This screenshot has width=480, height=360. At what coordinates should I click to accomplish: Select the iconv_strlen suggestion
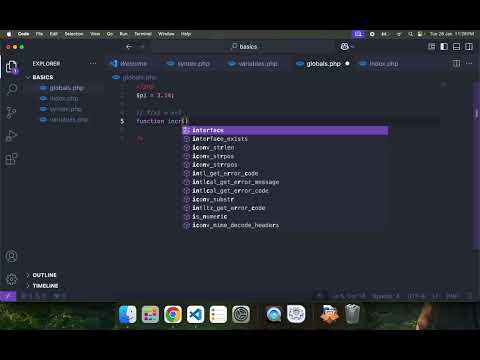pos(285,148)
